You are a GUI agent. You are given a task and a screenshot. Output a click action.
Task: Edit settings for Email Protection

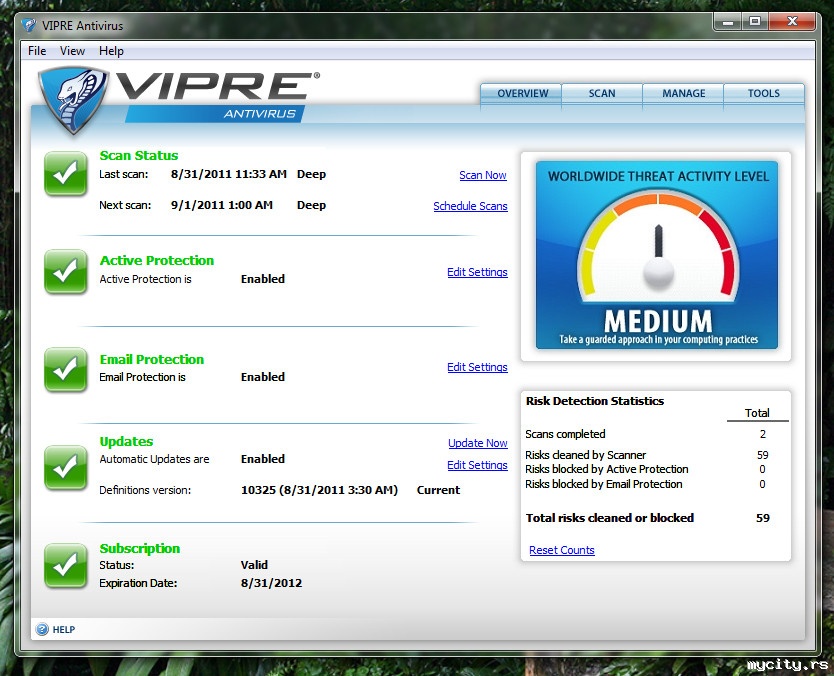(477, 367)
